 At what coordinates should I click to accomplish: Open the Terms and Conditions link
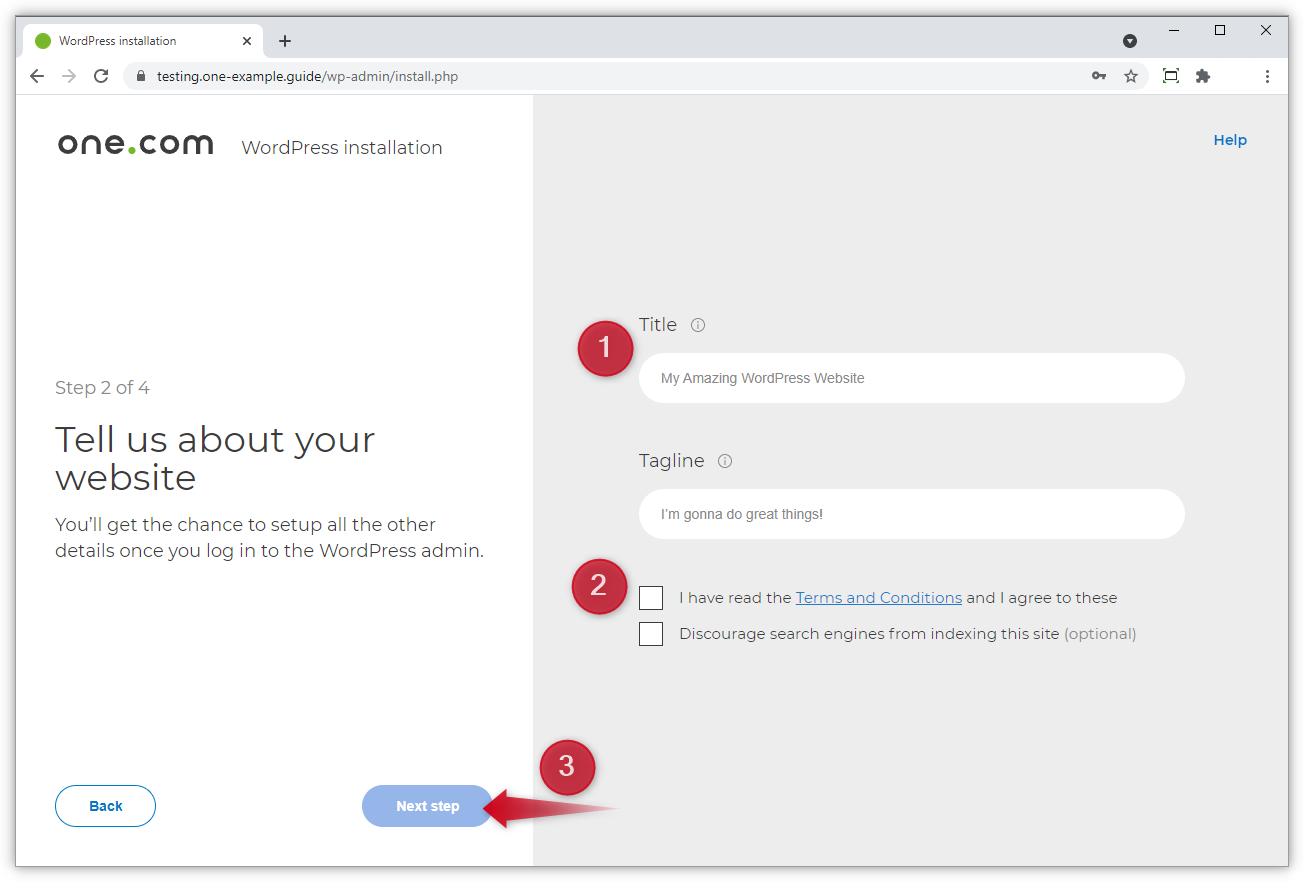[x=879, y=598]
